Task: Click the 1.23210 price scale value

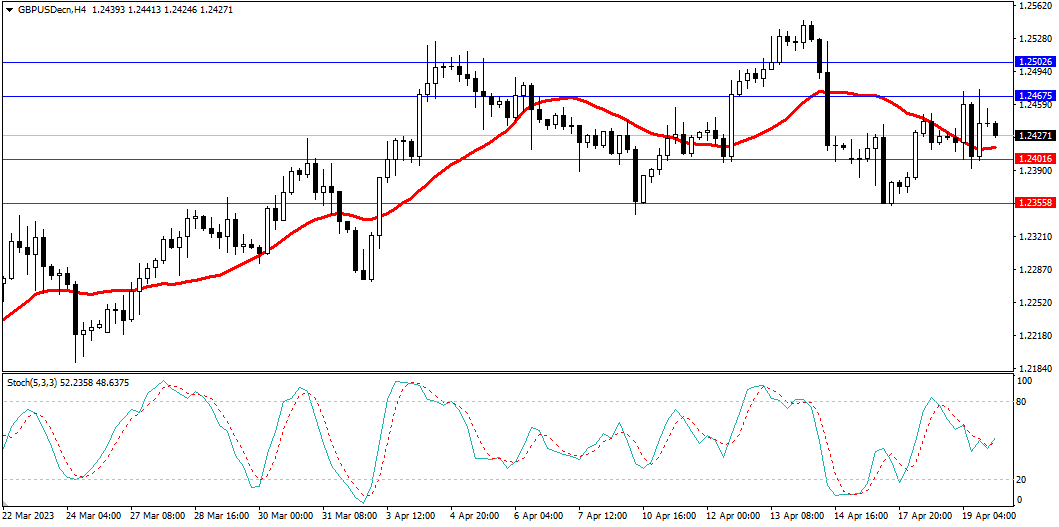Action: pos(1033,236)
